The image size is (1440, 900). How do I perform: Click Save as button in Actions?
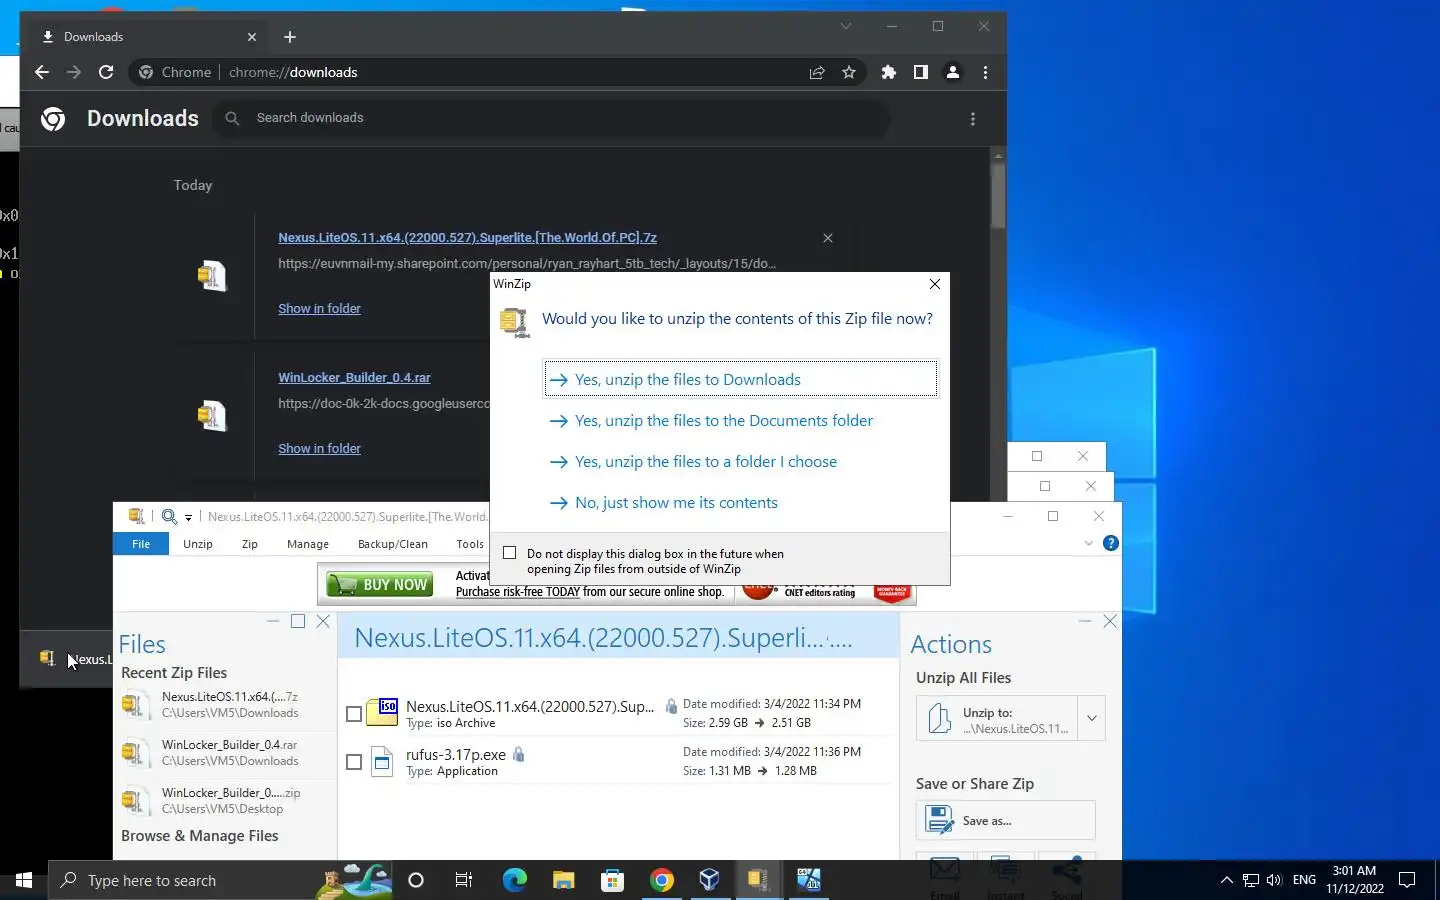(x=1005, y=820)
